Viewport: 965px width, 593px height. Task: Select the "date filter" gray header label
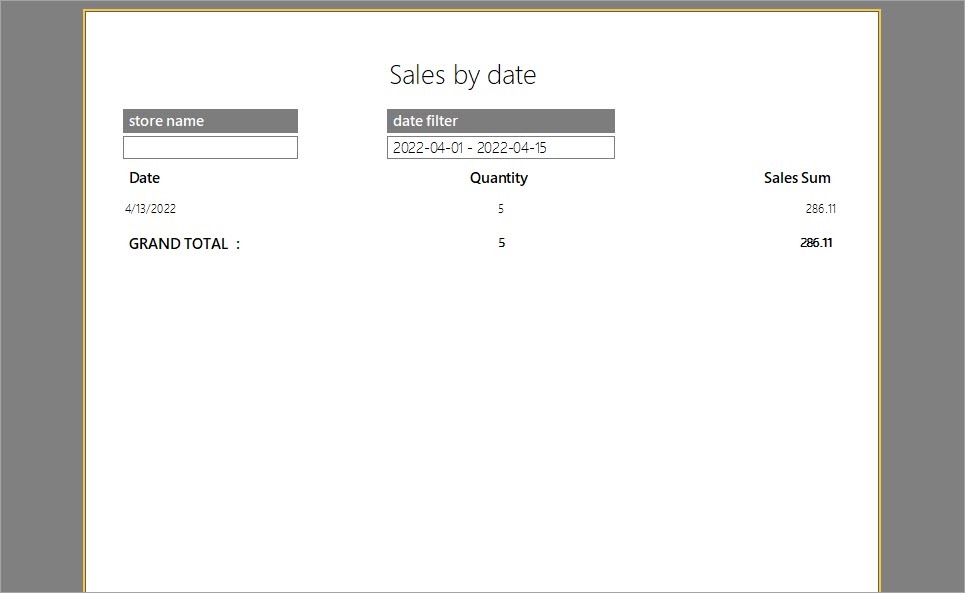pyautogui.click(x=500, y=121)
